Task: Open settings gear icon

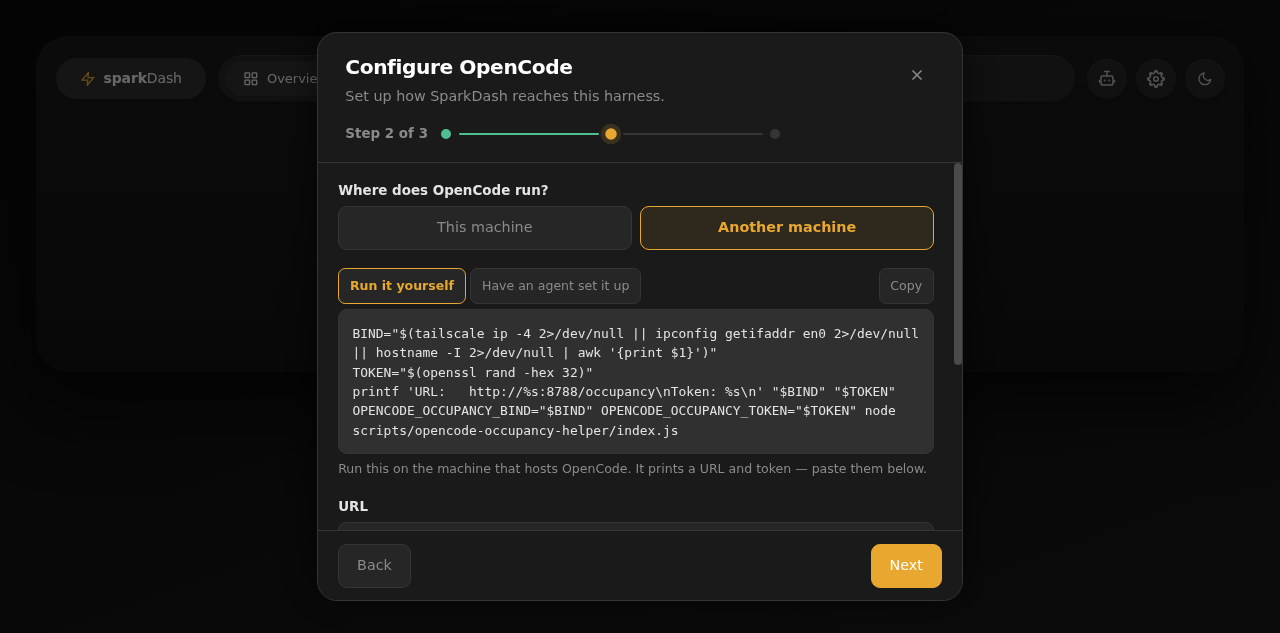Action: pyautogui.click(x=1156, y=79)
